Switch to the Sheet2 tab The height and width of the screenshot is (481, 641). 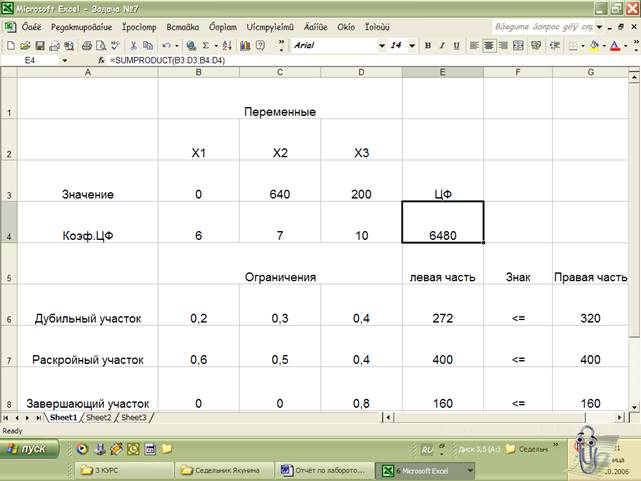(x=98, y=417)
